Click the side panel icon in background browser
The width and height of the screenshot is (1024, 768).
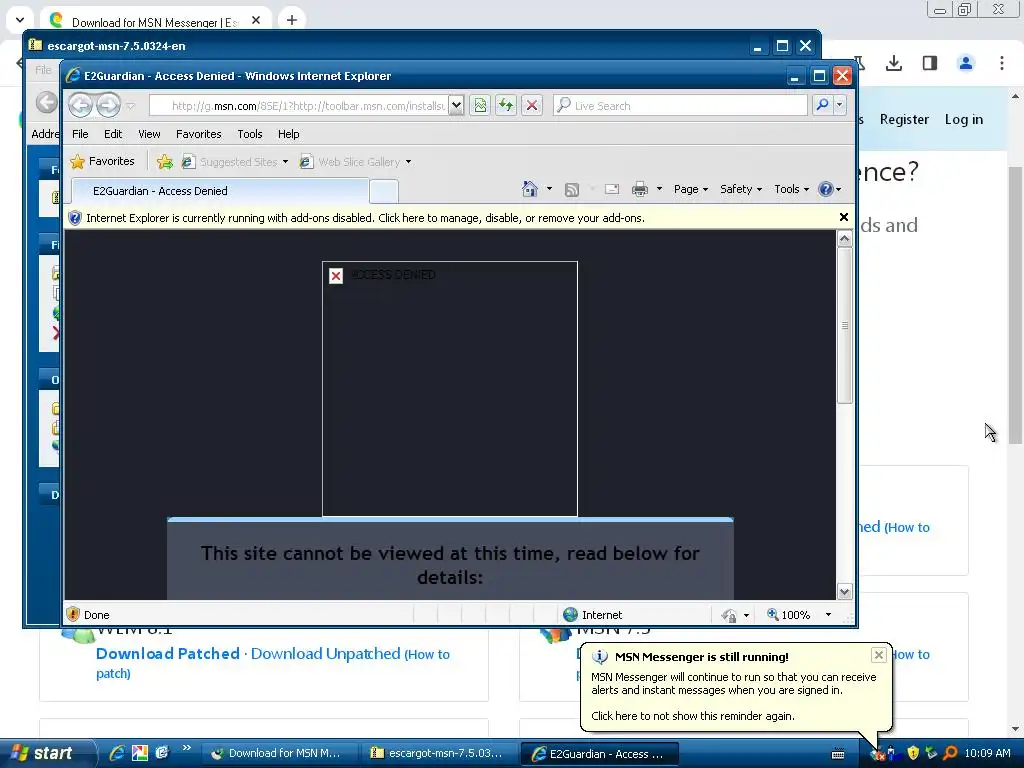pos(930,63)
